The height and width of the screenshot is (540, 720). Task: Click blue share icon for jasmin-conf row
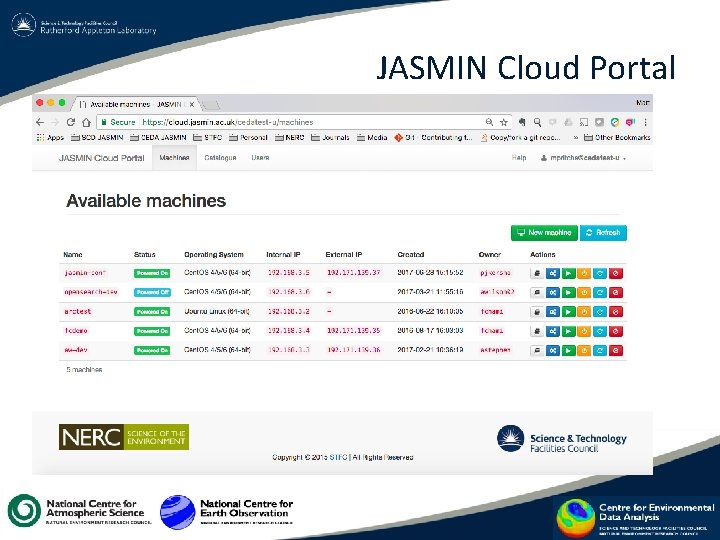(553, 273)
